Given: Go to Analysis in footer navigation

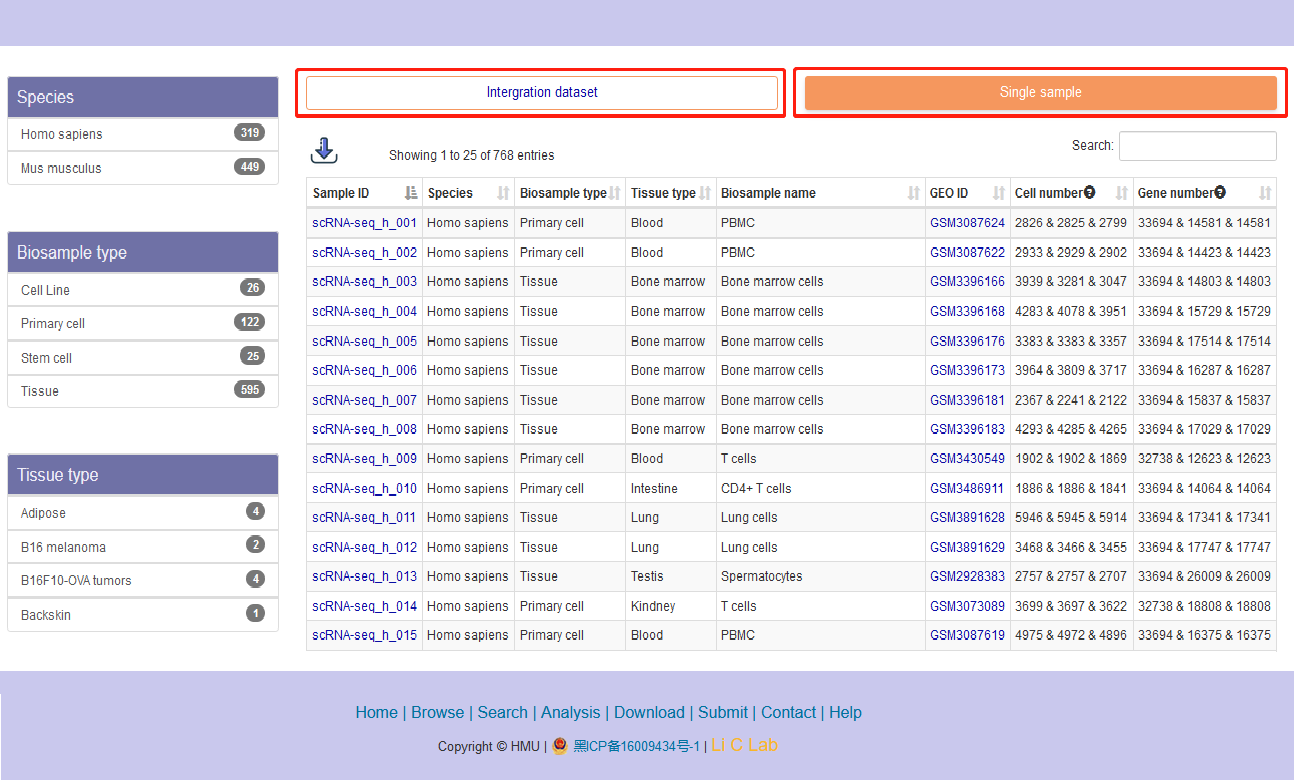Looking at the screenshot, I should pyautogui.click(x=570, y=713).
